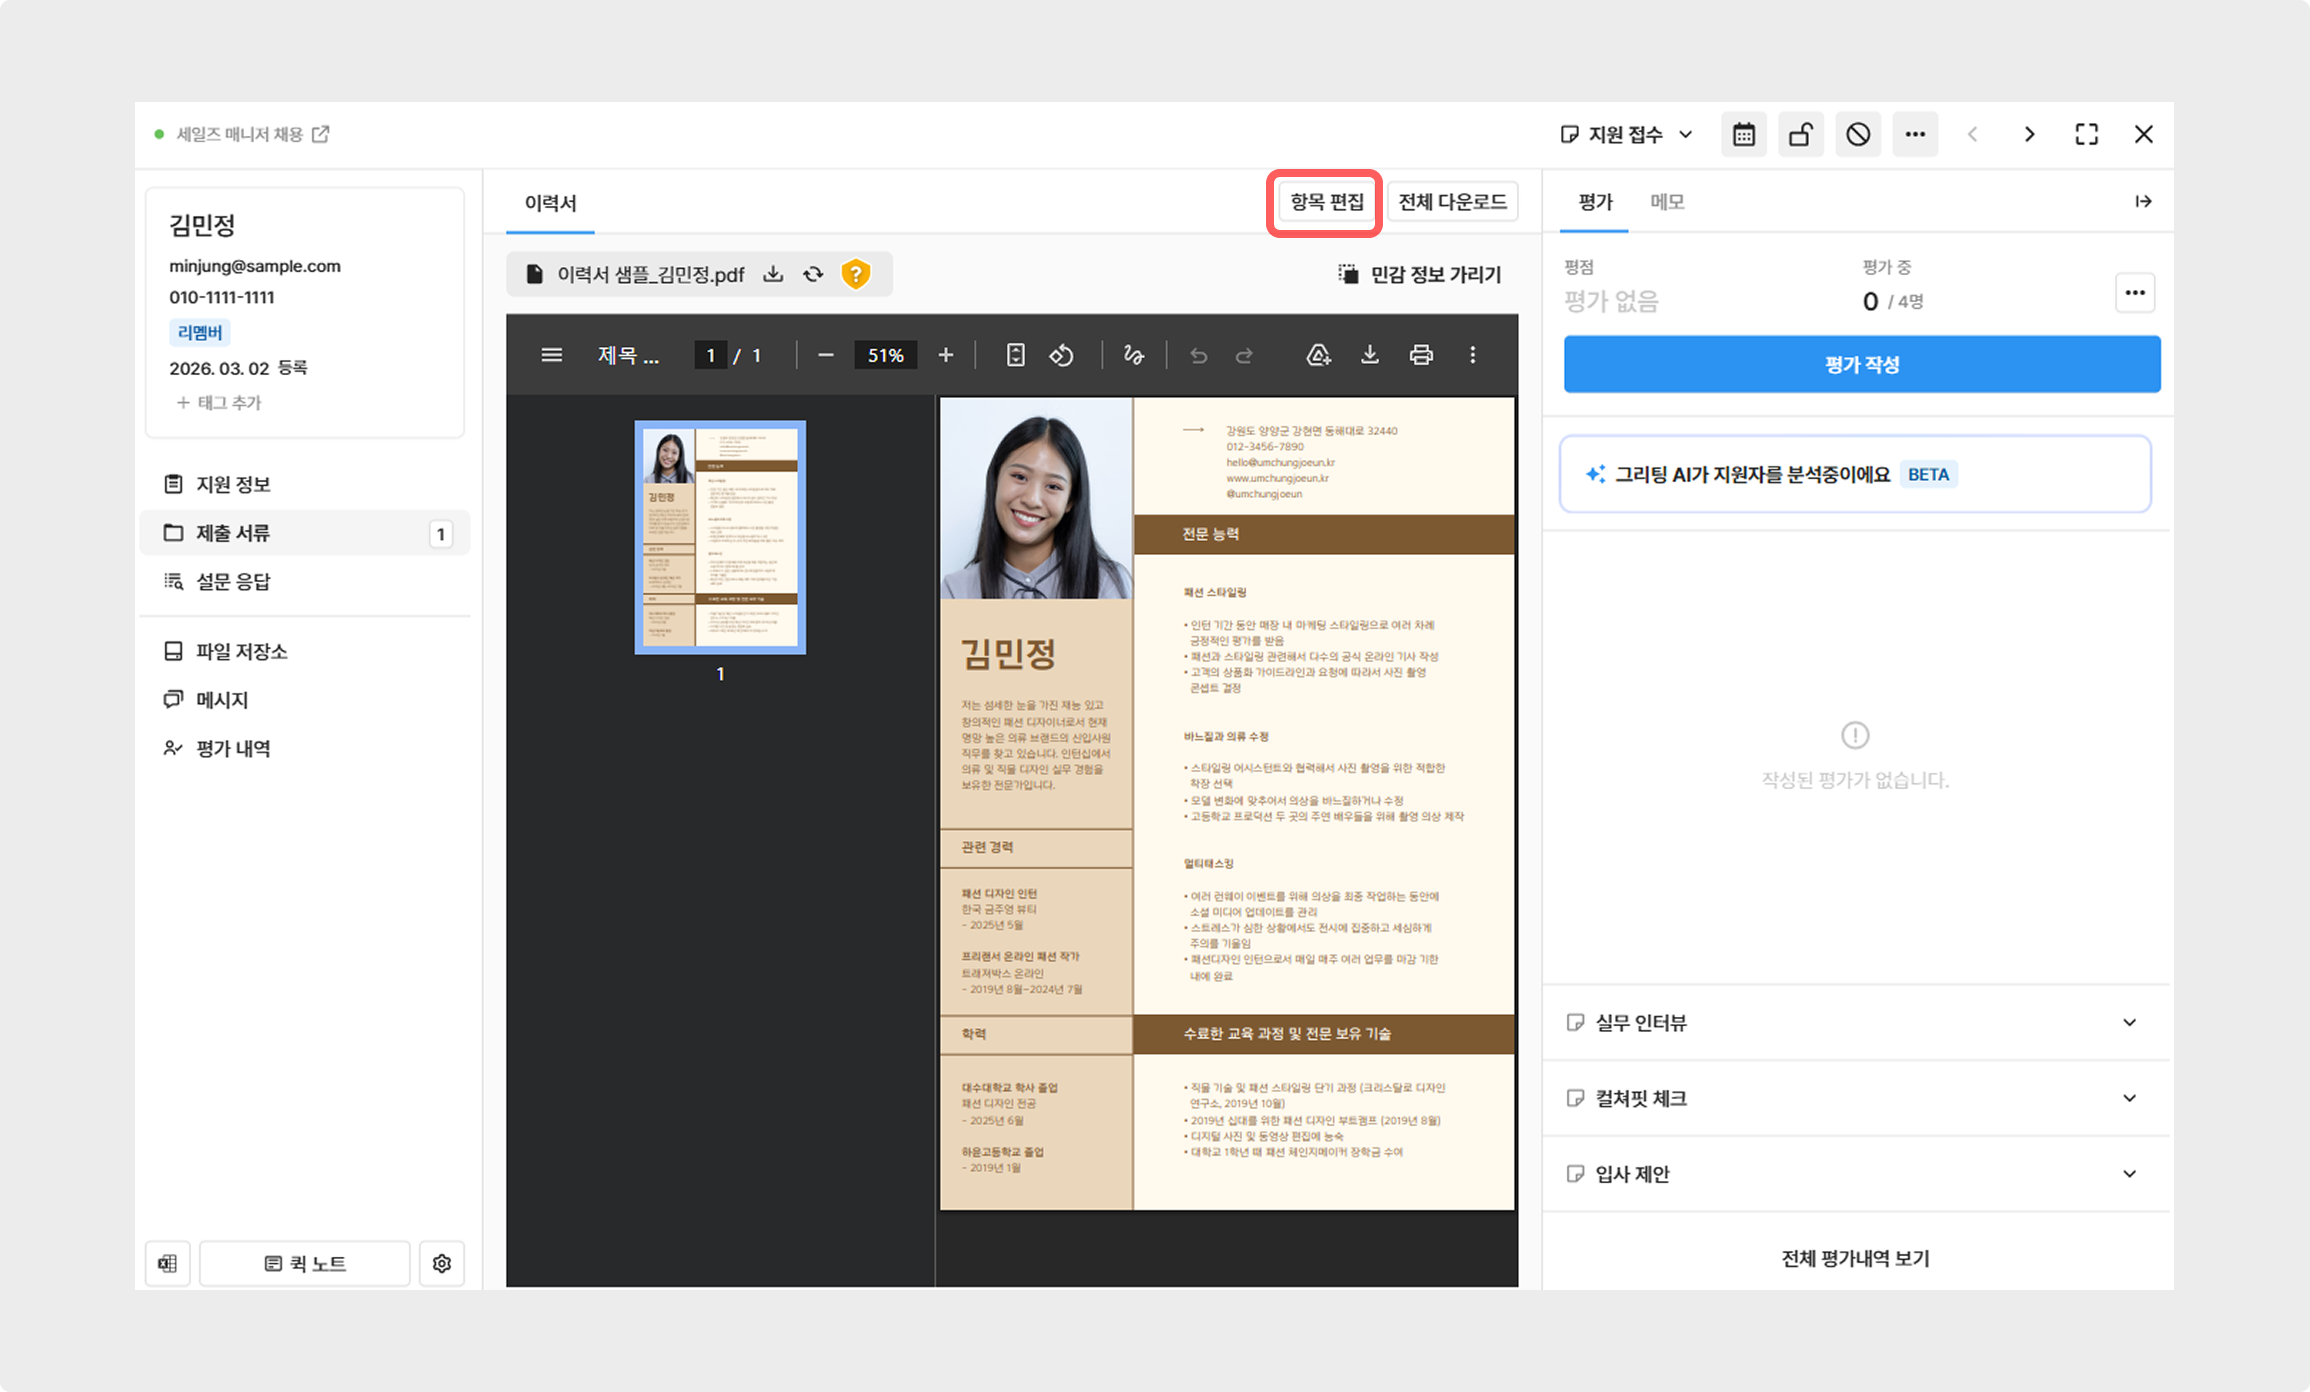This screenshot has width=2310, height=1392.
Task: Click the PDF page number field
Action: click(x=711, y=355)
